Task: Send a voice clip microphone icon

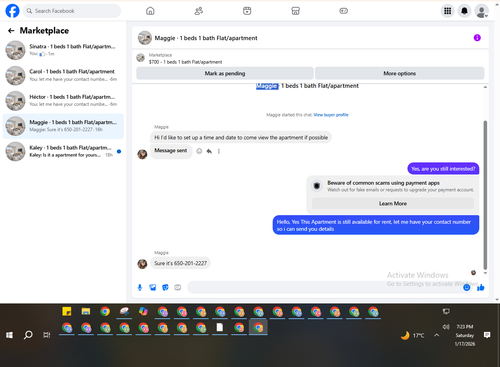Action: coord(140,287)
